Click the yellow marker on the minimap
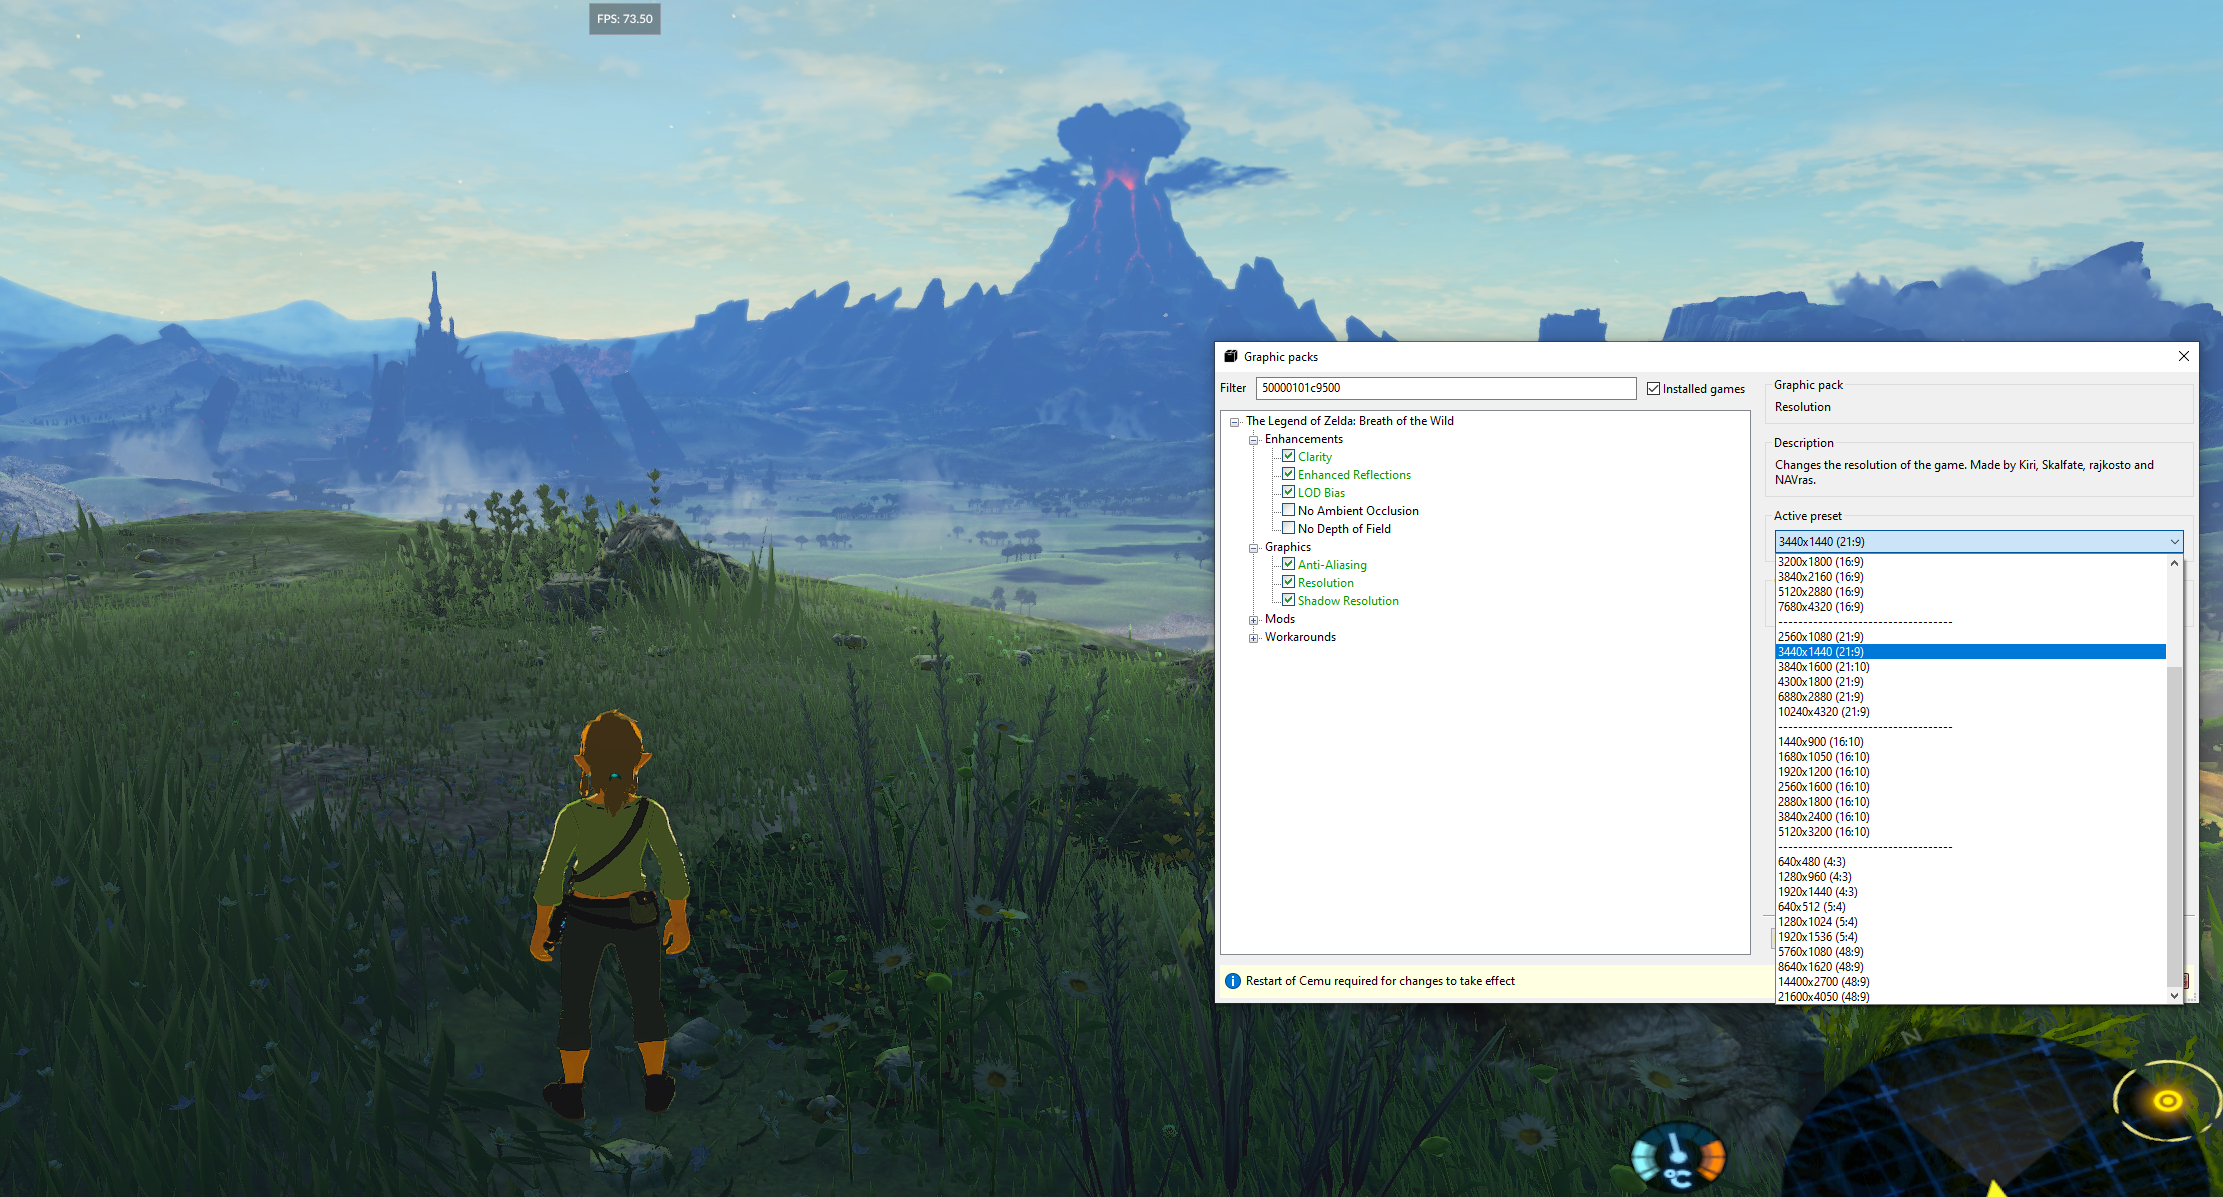2223x1197 pixels. click(2167, 1101)
